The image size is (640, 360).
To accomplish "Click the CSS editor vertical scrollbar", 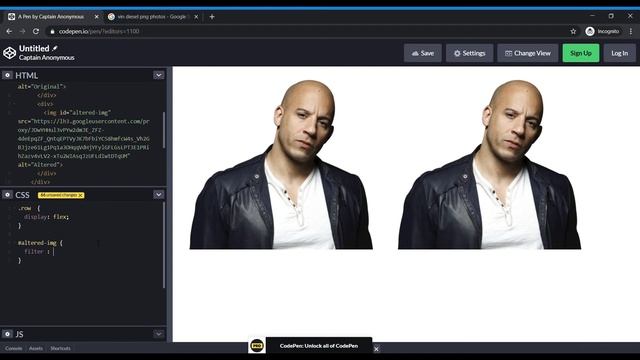I will (x=164, y=245).
